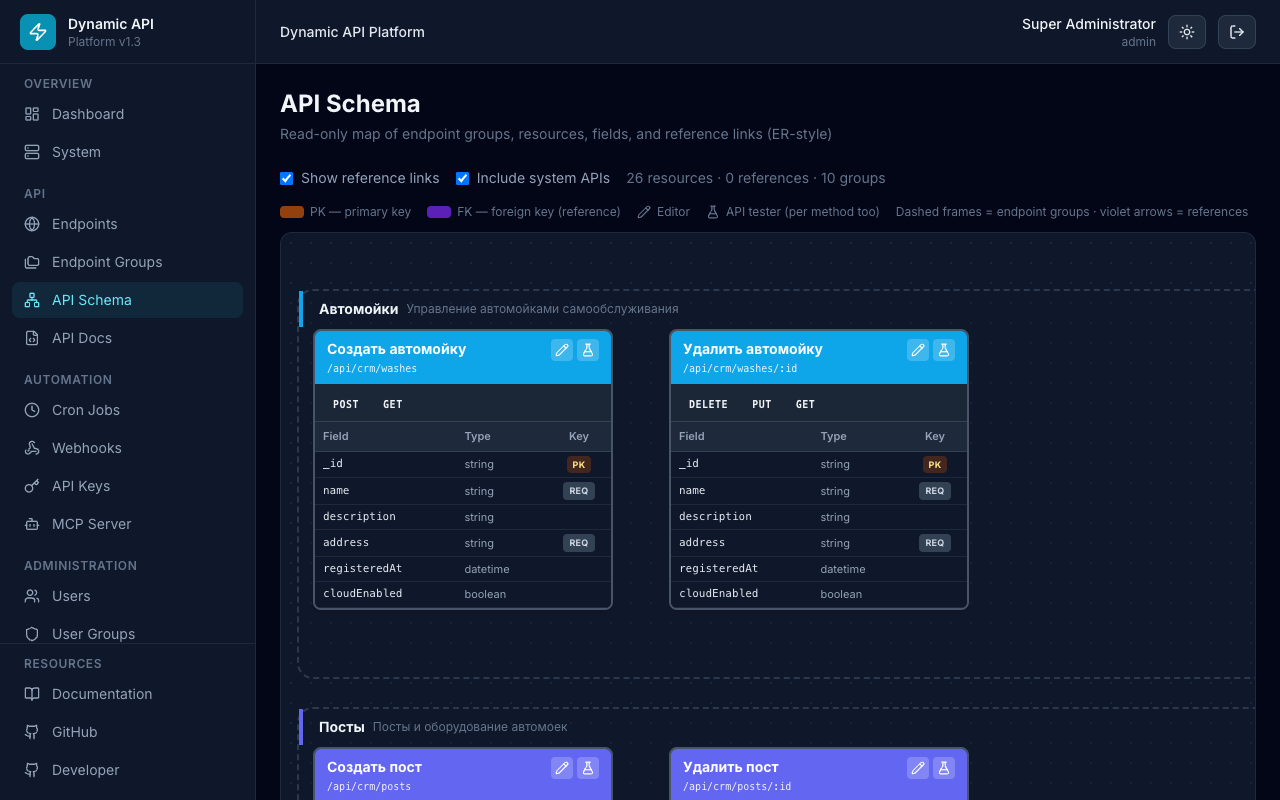This screenshot has height=800, width=1280.
Task: Click /api/crm/posts path text
Action: tap(369, 787)
